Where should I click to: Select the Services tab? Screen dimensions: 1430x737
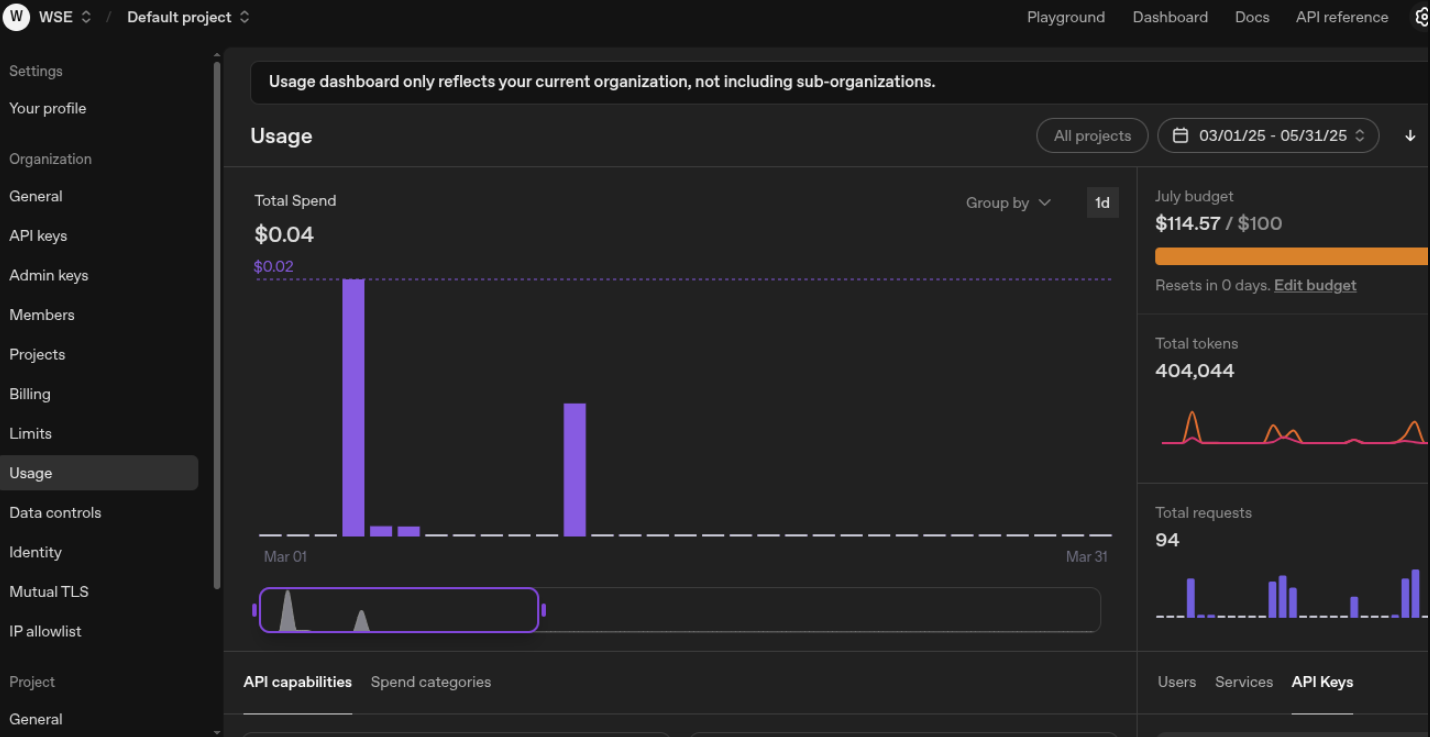[x=1243, y=682]
